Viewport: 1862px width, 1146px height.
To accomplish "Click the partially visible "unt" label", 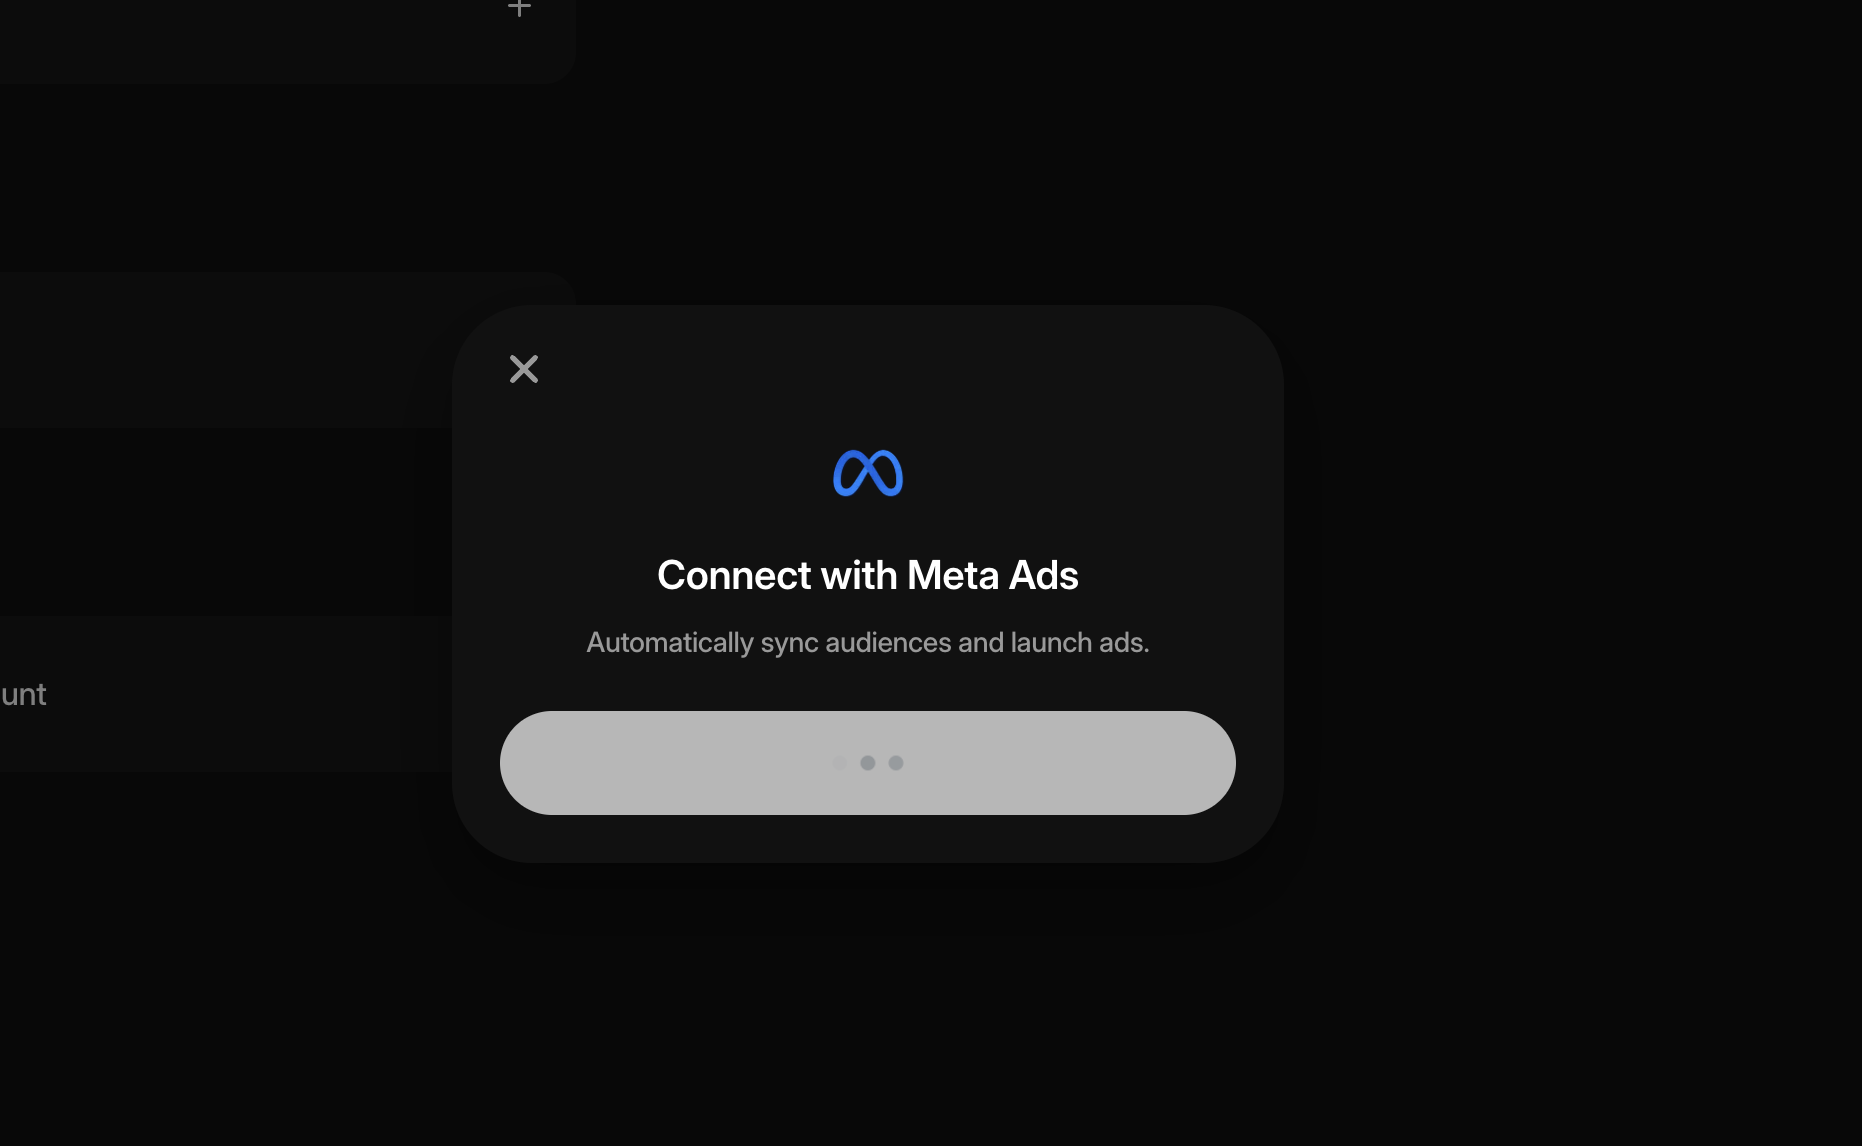I will tap(23, 694).
